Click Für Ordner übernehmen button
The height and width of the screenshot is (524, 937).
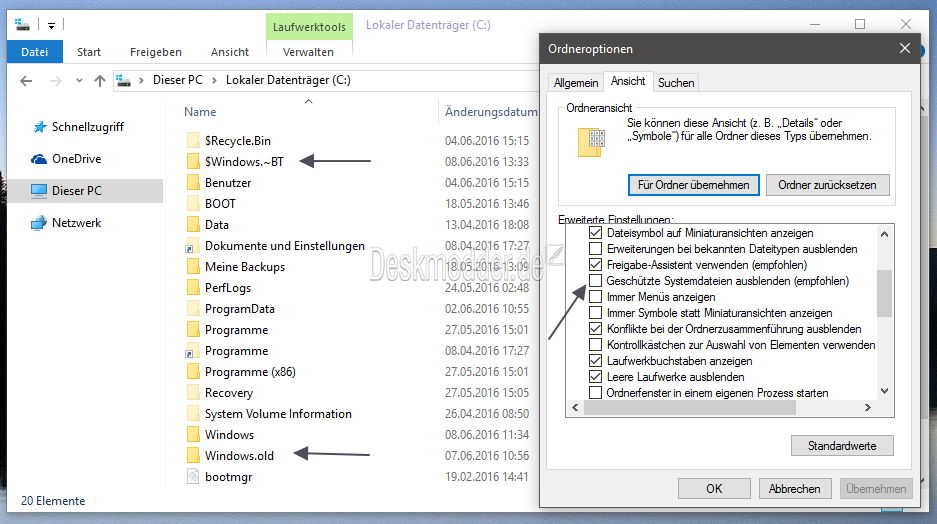[693, 185]
